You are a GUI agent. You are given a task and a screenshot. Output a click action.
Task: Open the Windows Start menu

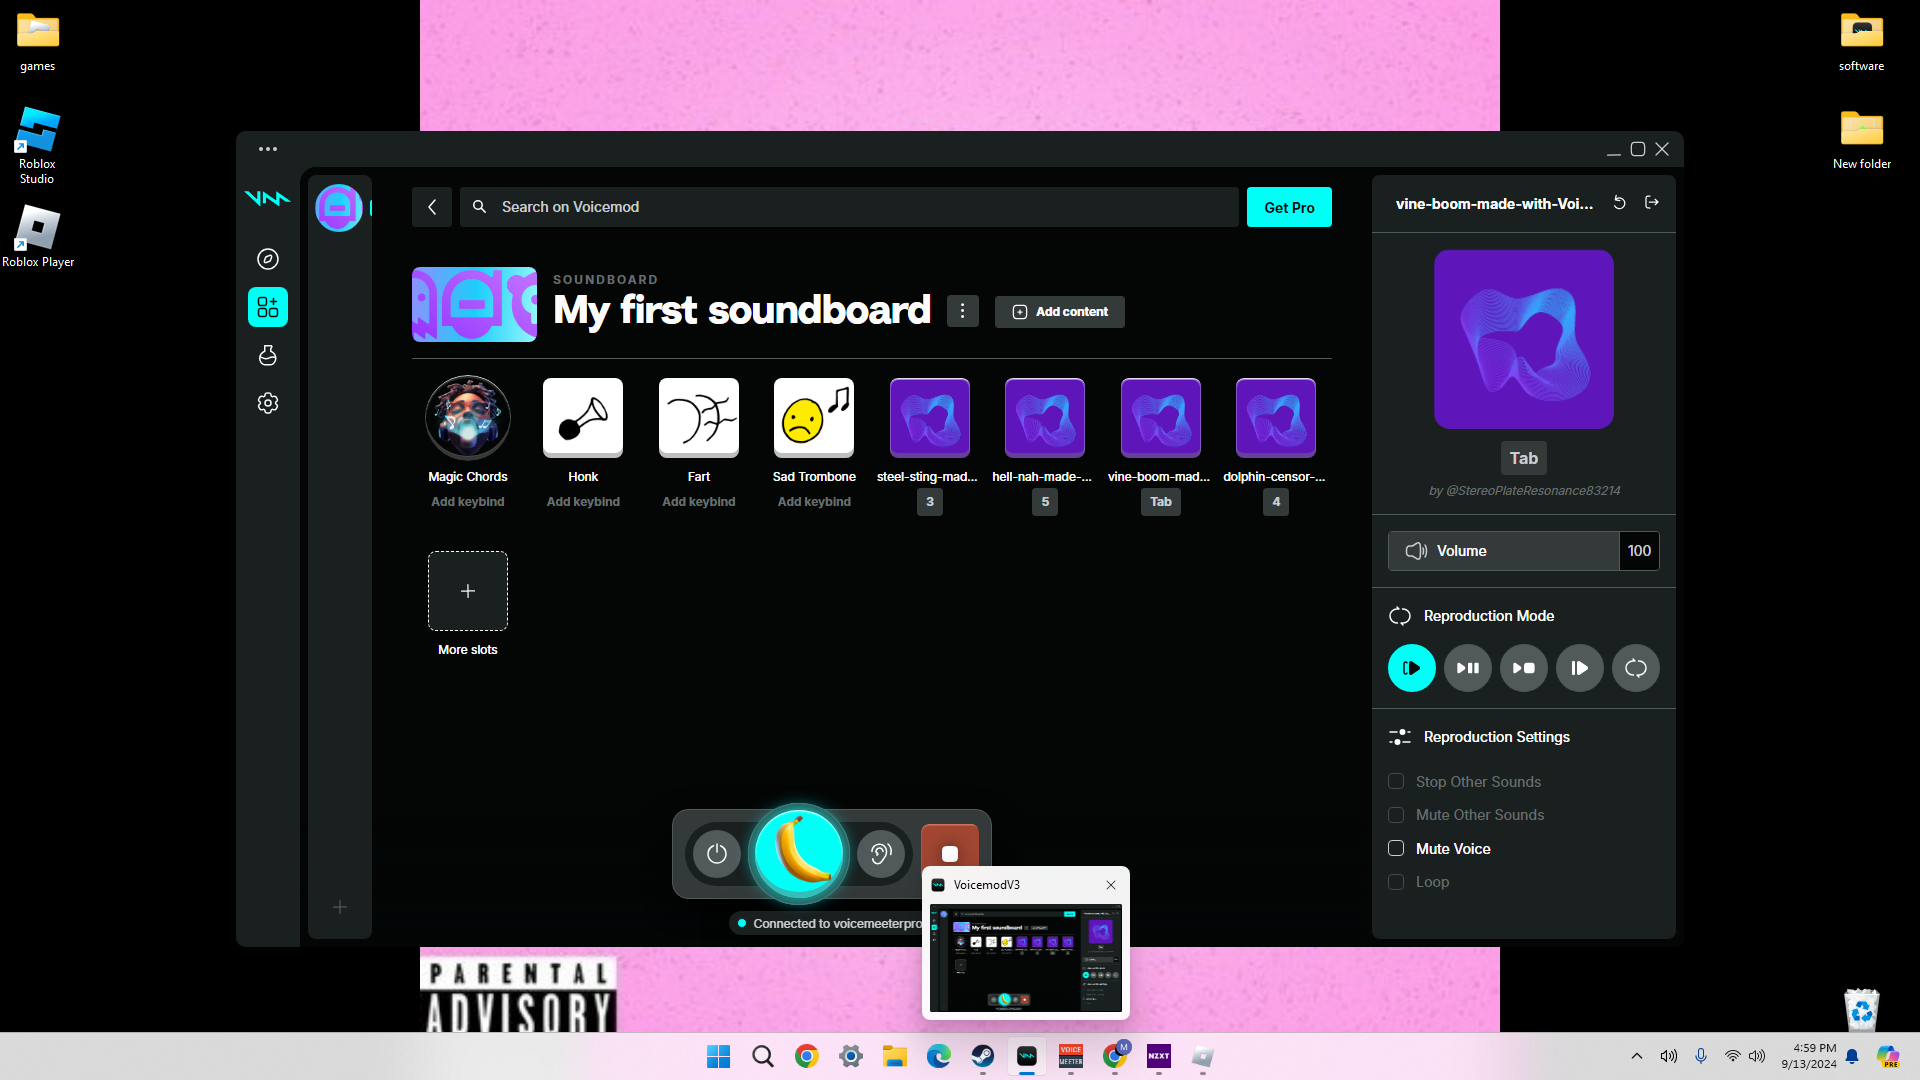[x=719, y=1057]
